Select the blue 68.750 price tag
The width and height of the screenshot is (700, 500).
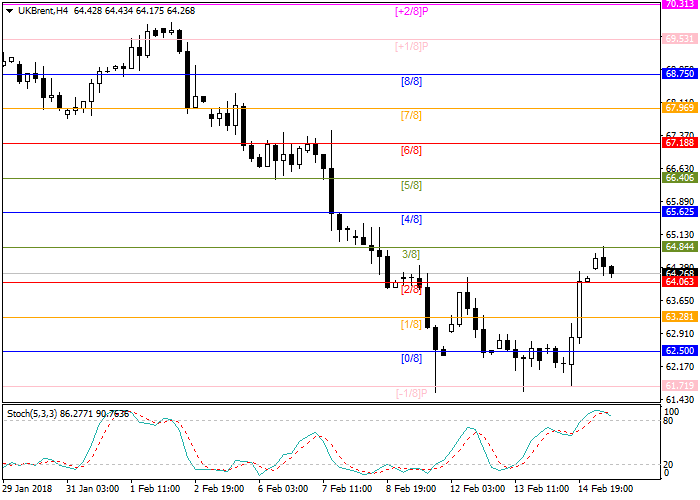click(x=679, y=74)
